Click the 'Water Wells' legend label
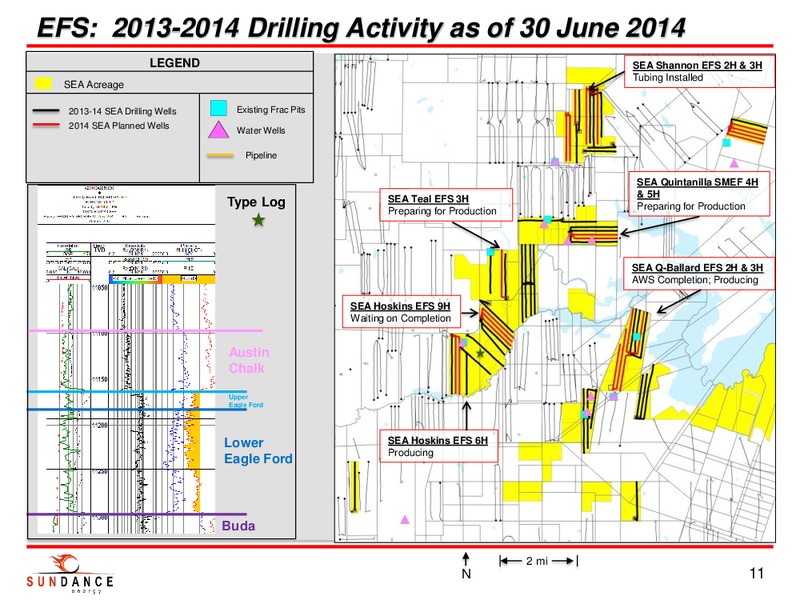800x600 pixels. [x=261, y=131]
